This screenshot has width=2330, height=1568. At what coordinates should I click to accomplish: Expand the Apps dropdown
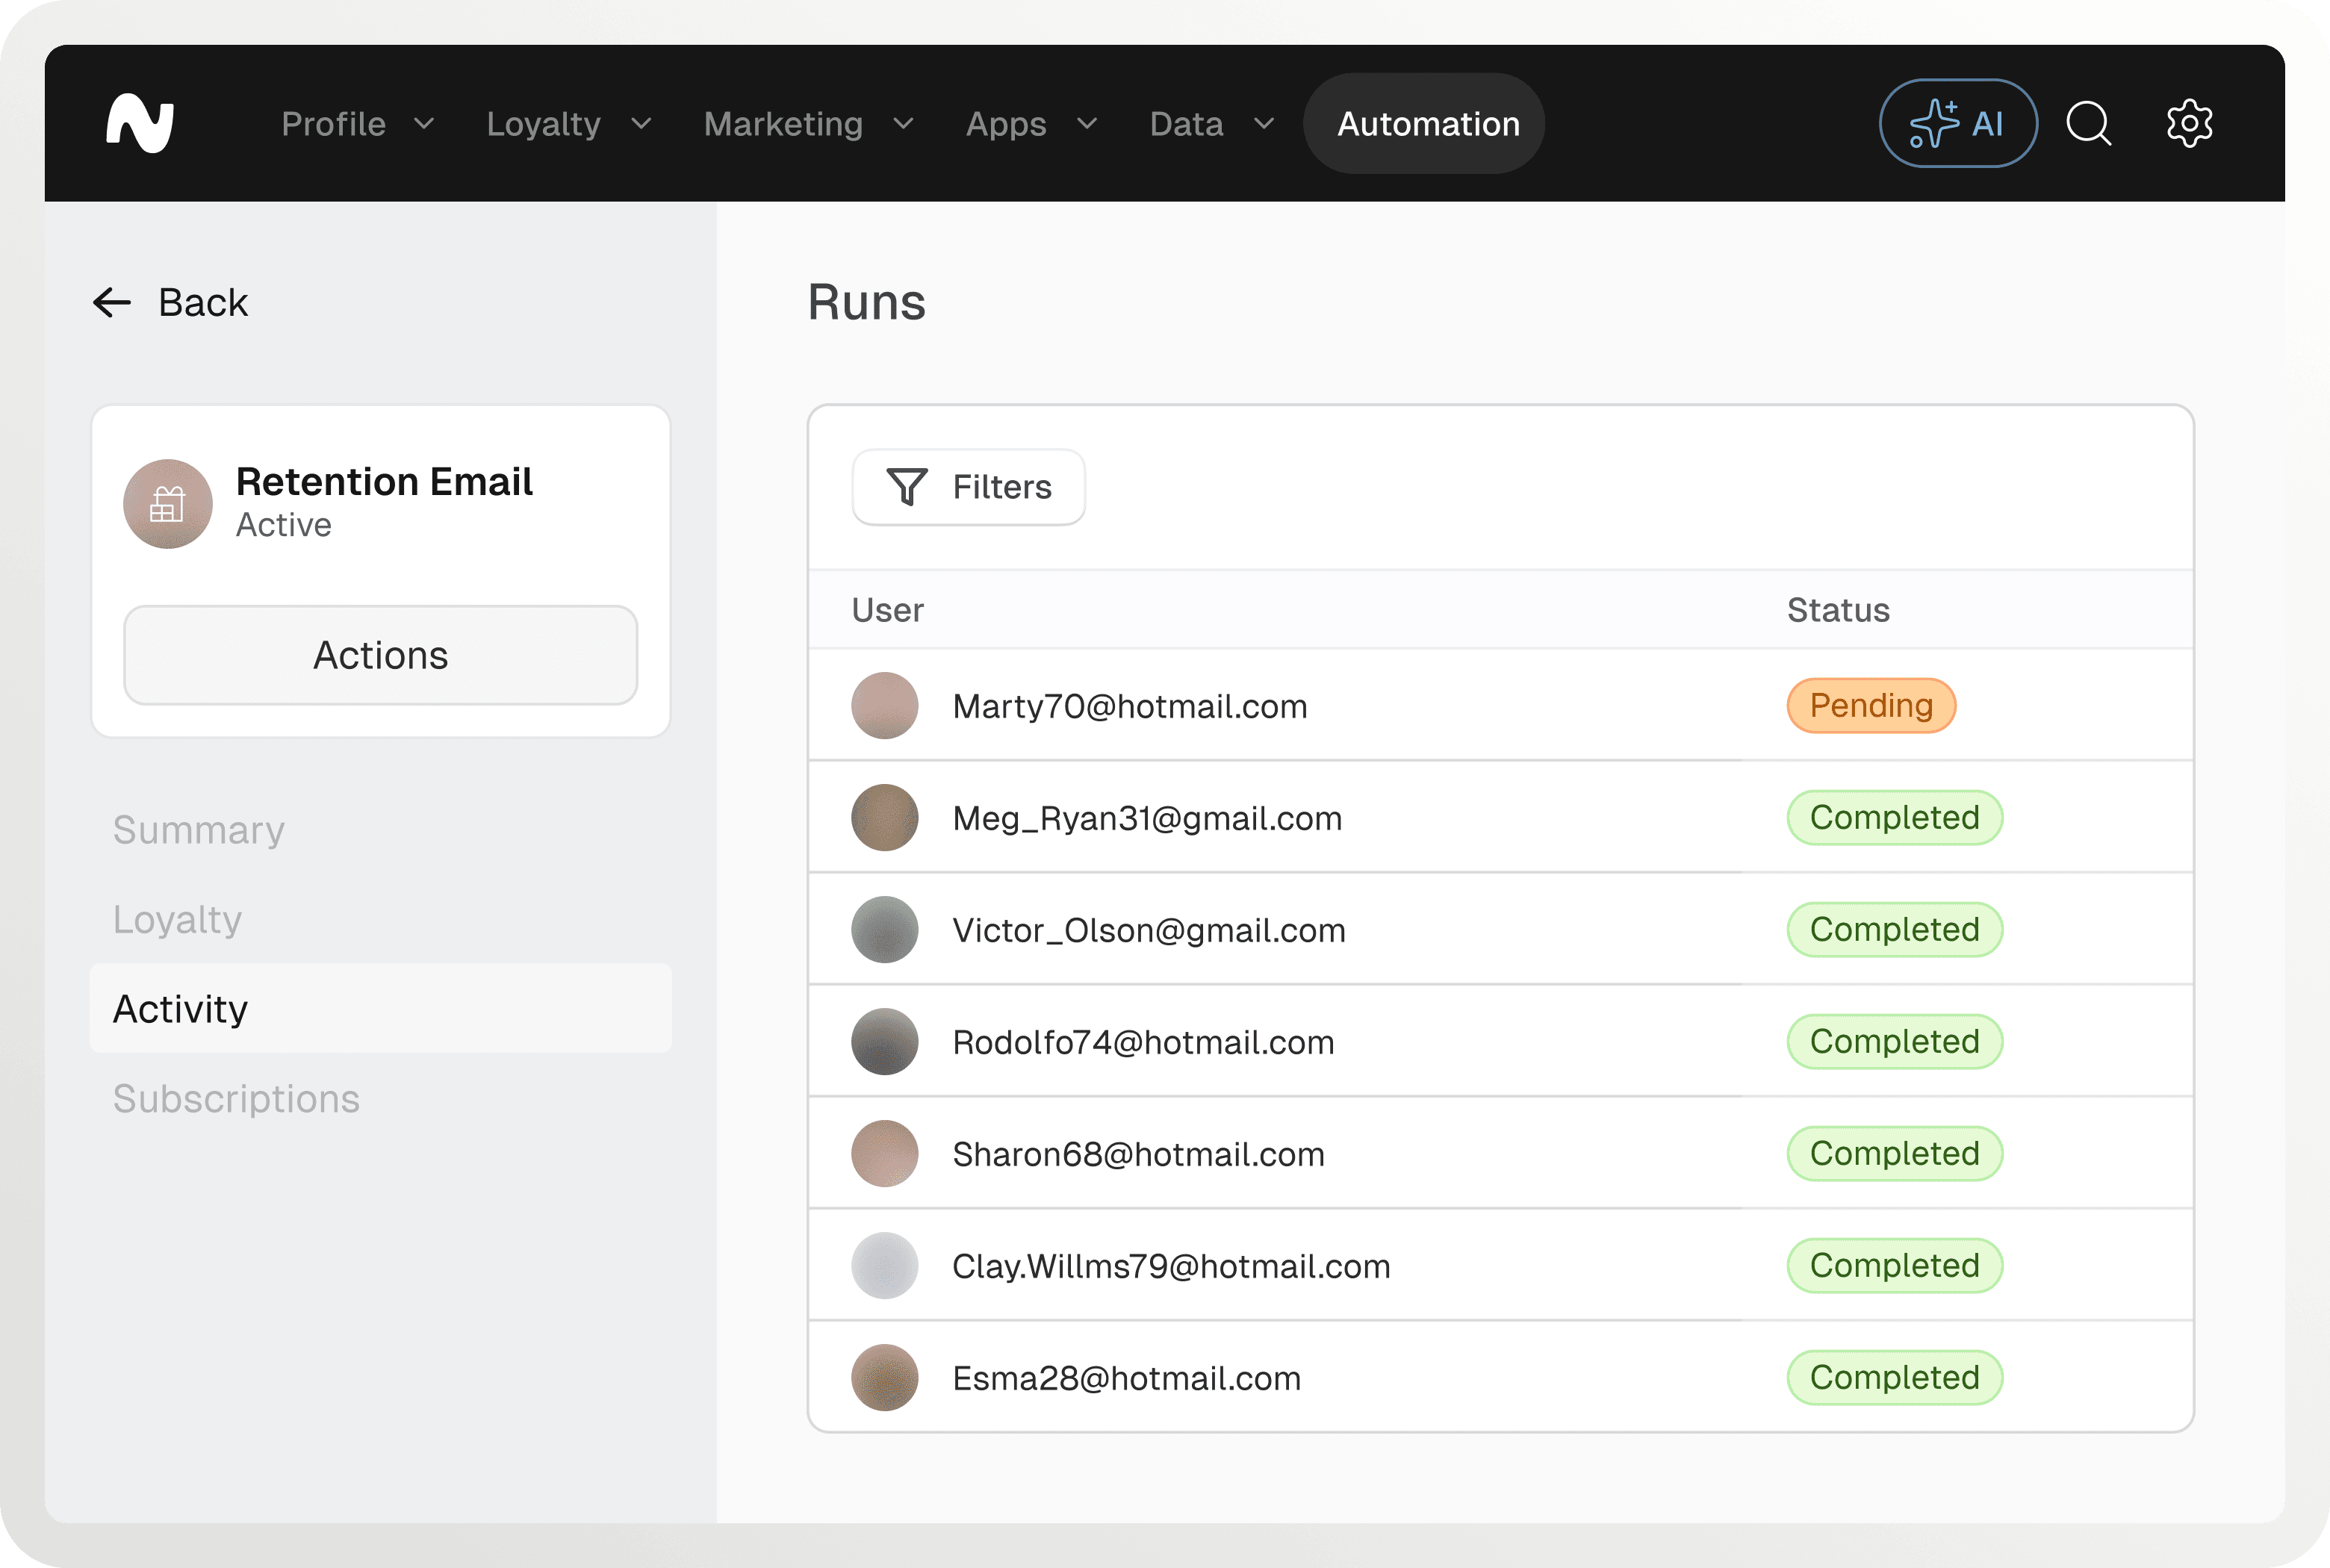(1030, 124)
